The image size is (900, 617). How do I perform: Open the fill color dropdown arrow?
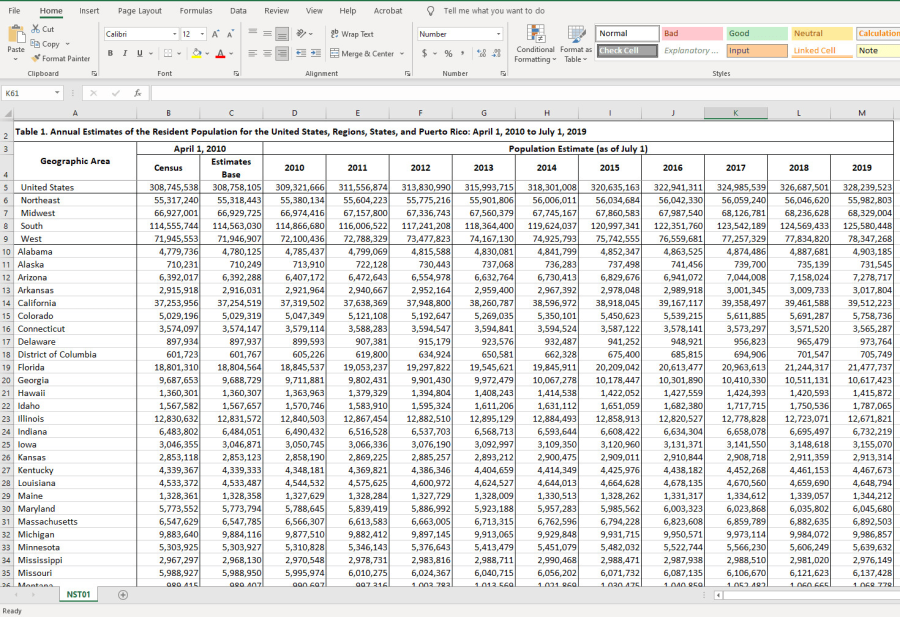208,53
